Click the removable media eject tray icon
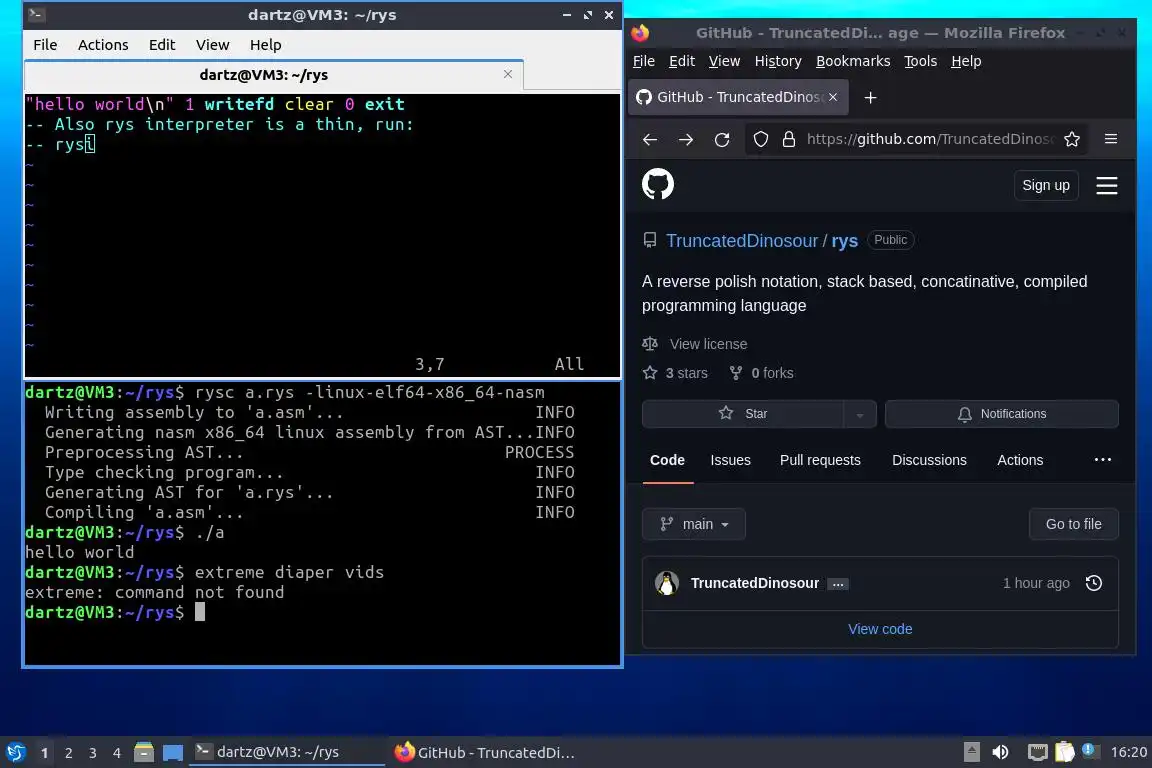 [x=971, y=752]
